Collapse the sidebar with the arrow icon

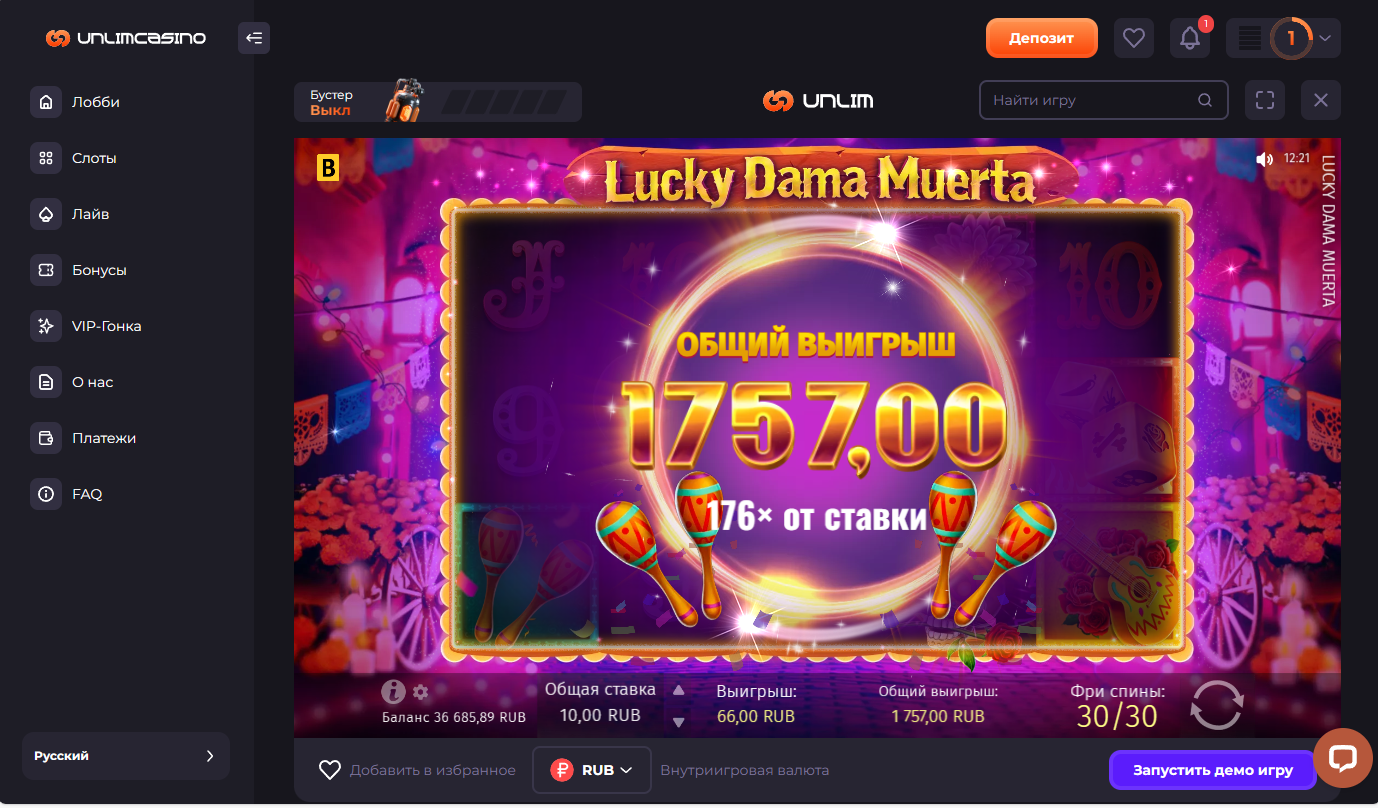pyautogui.click(x=254, y=38)
